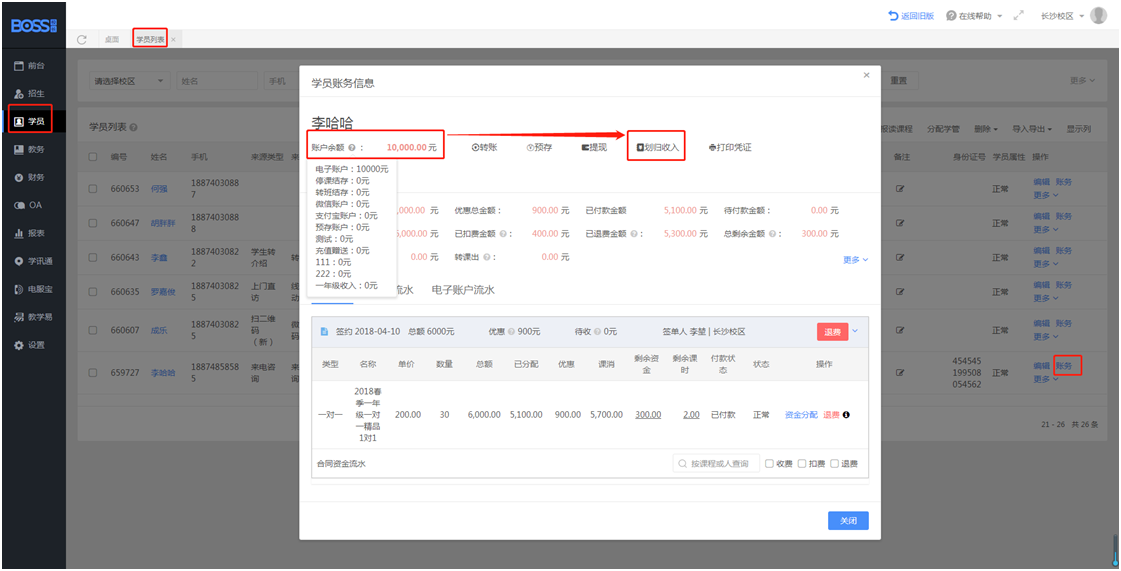The width and height of the screenshot is (1121, 571).
Task: Open the 报表 sidebar module
Action: pos(30,233)
